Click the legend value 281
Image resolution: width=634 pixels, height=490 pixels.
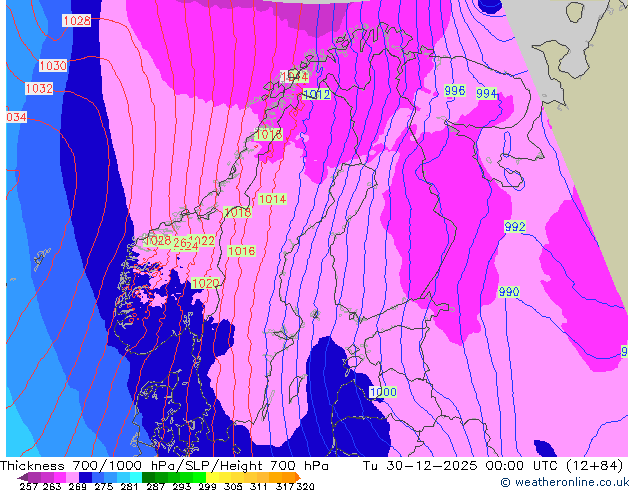click(129, 486)
